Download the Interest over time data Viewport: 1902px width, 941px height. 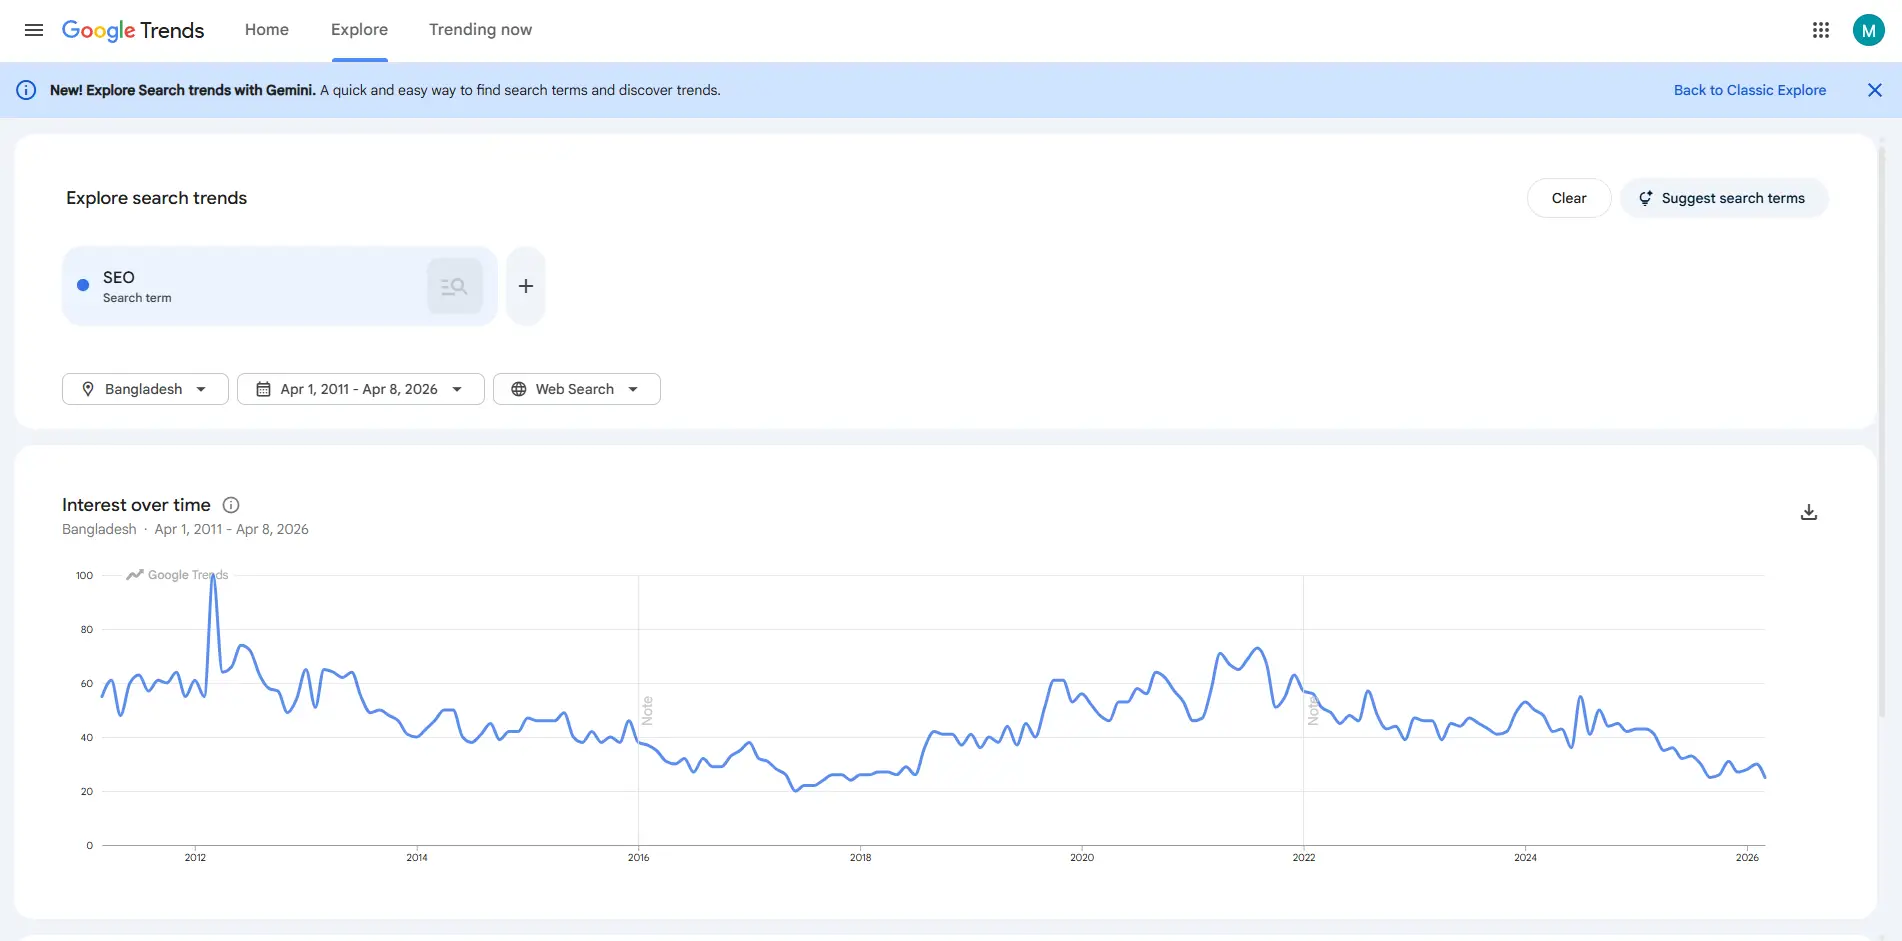click(1809, 512)
